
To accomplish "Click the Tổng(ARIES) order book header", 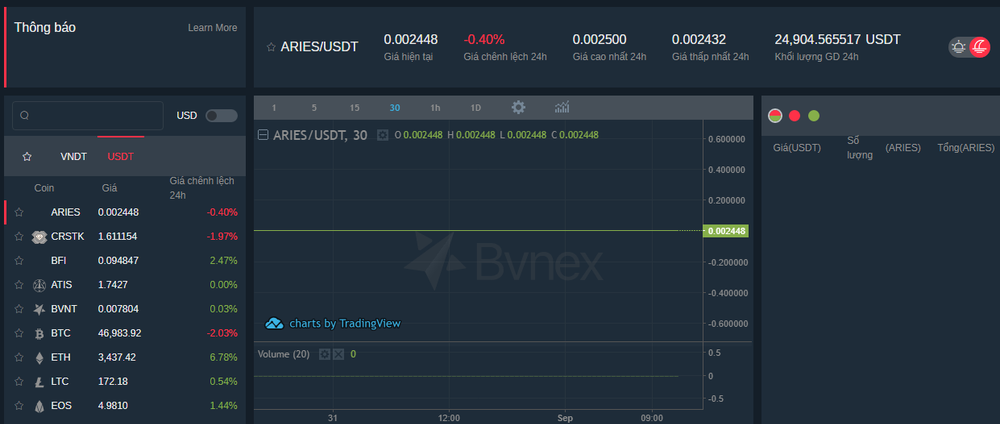I will tap(966, 148).
